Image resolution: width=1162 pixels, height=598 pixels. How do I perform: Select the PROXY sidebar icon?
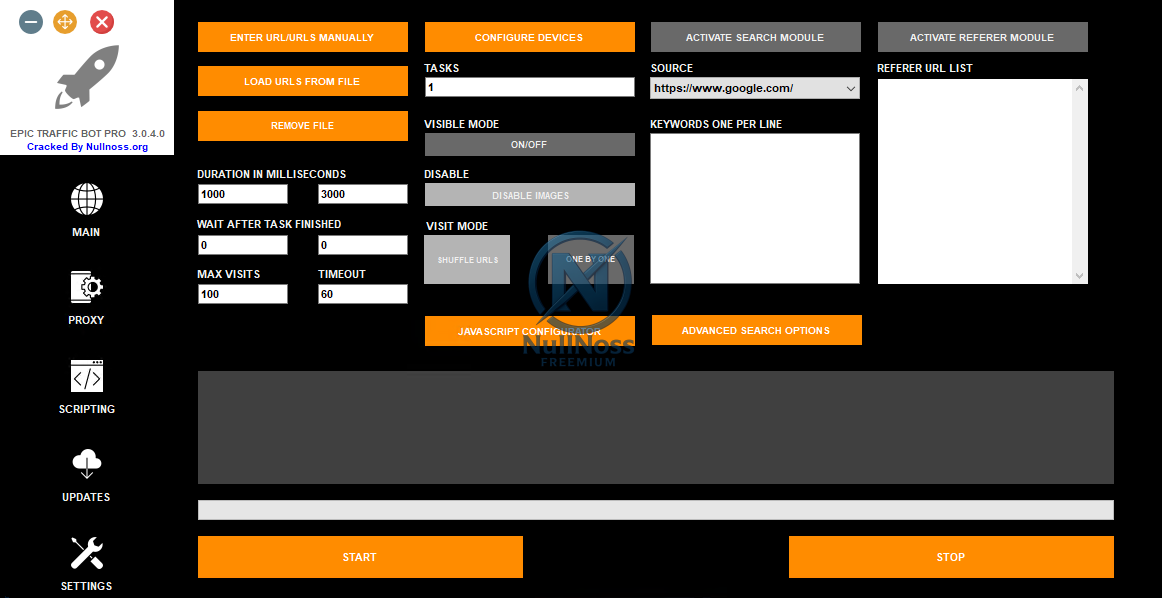pos(86,288)
